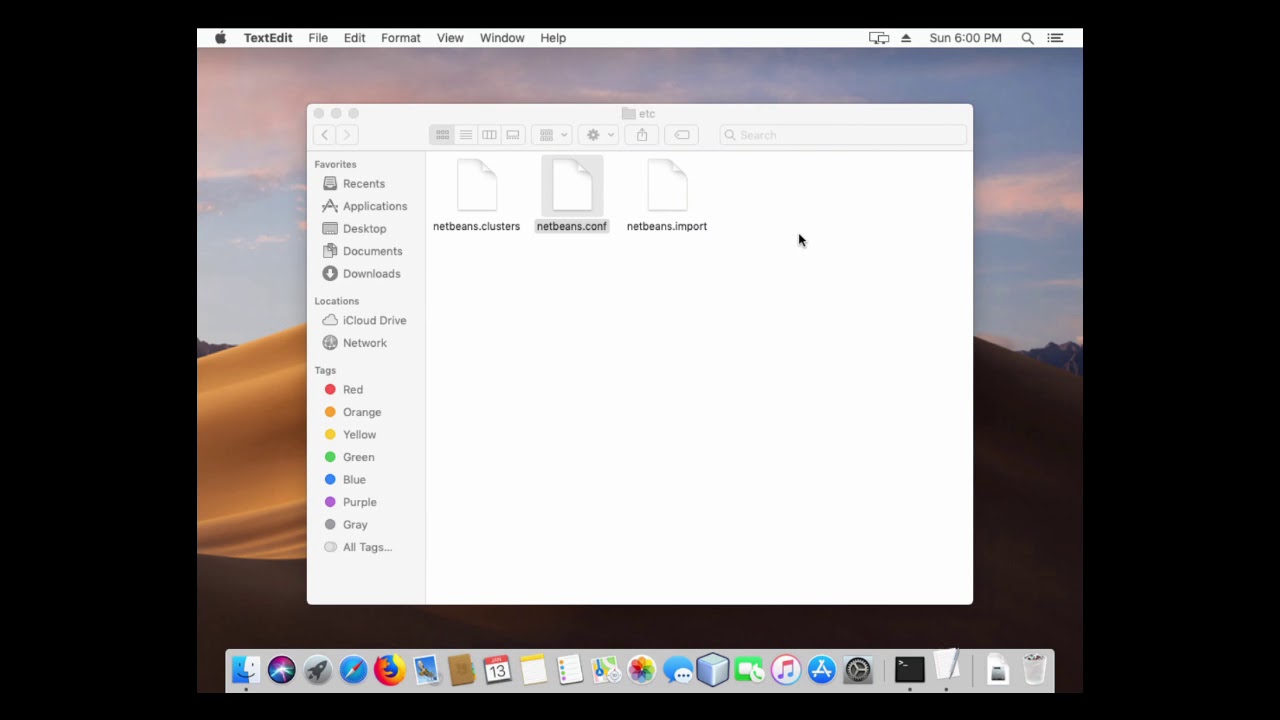This screenshot has width=1280, height=720.
Task: Open Terminal from the Dock
Action: [x=910, y=670]
